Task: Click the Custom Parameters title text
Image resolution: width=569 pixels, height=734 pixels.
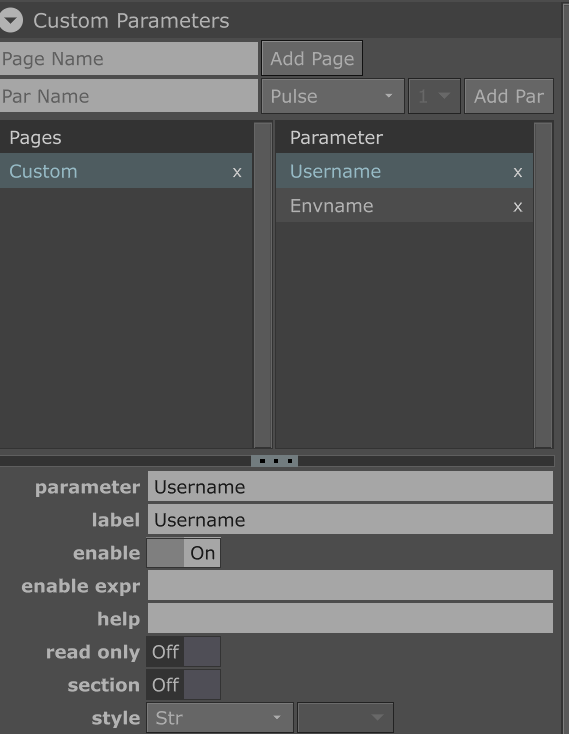Action: coord(131,21)
